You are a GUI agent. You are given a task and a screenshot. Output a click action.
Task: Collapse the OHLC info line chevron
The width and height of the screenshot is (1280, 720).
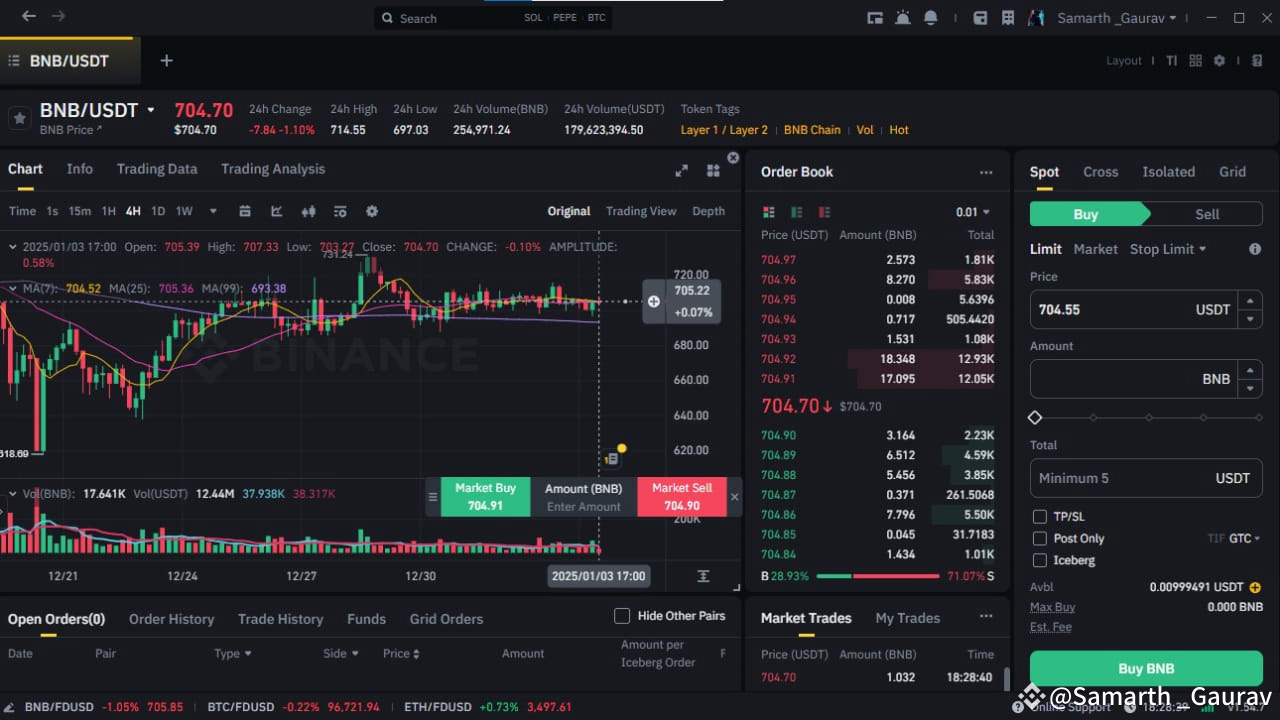point(12,246)
